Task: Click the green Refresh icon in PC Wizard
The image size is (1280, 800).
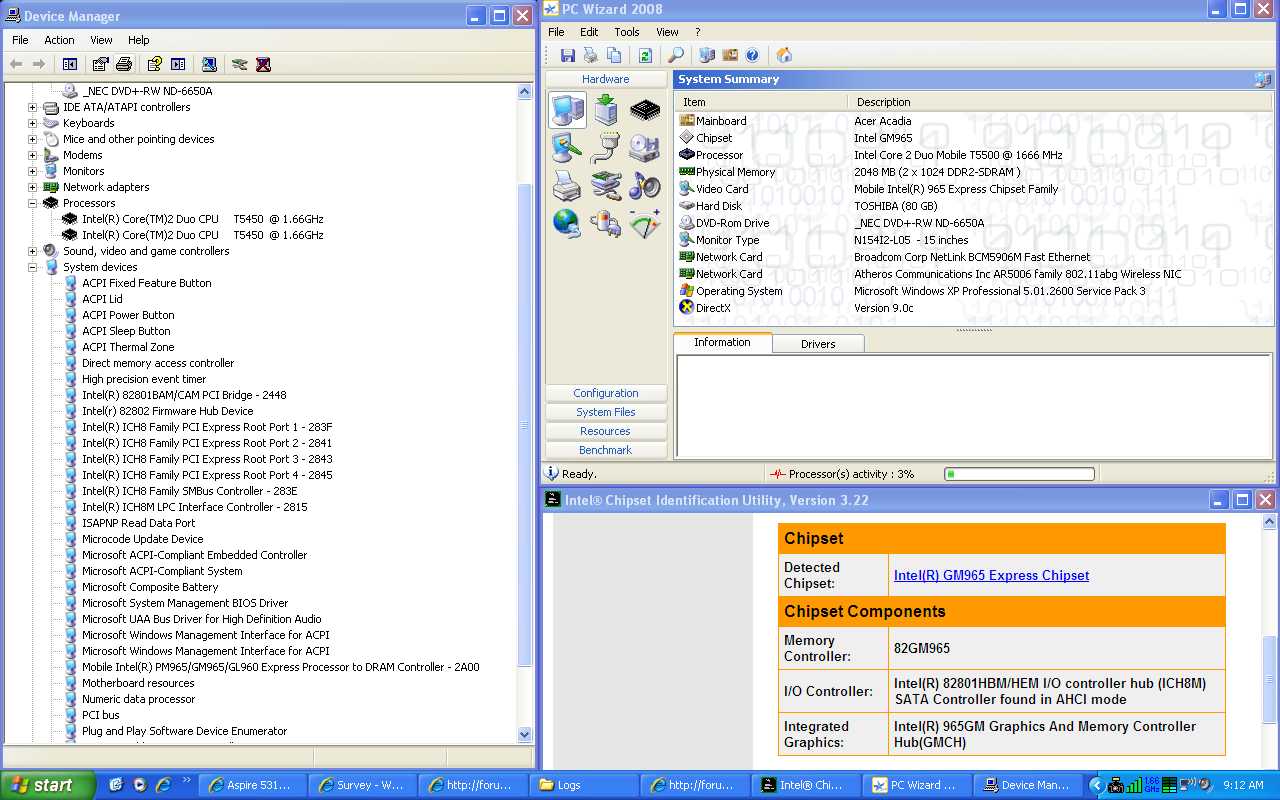Action: click(x=645, y=55)
